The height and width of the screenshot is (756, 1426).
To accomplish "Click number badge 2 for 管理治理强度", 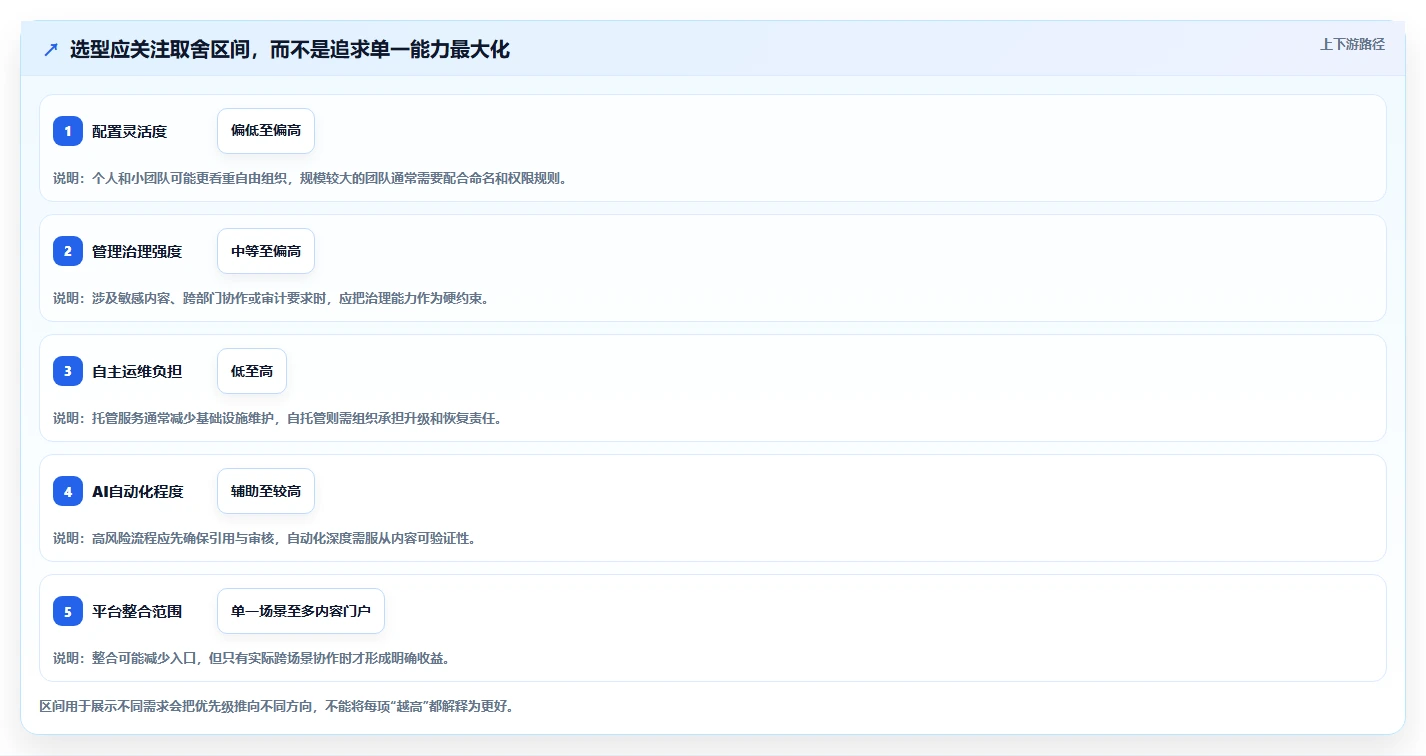I will (68, 251).
